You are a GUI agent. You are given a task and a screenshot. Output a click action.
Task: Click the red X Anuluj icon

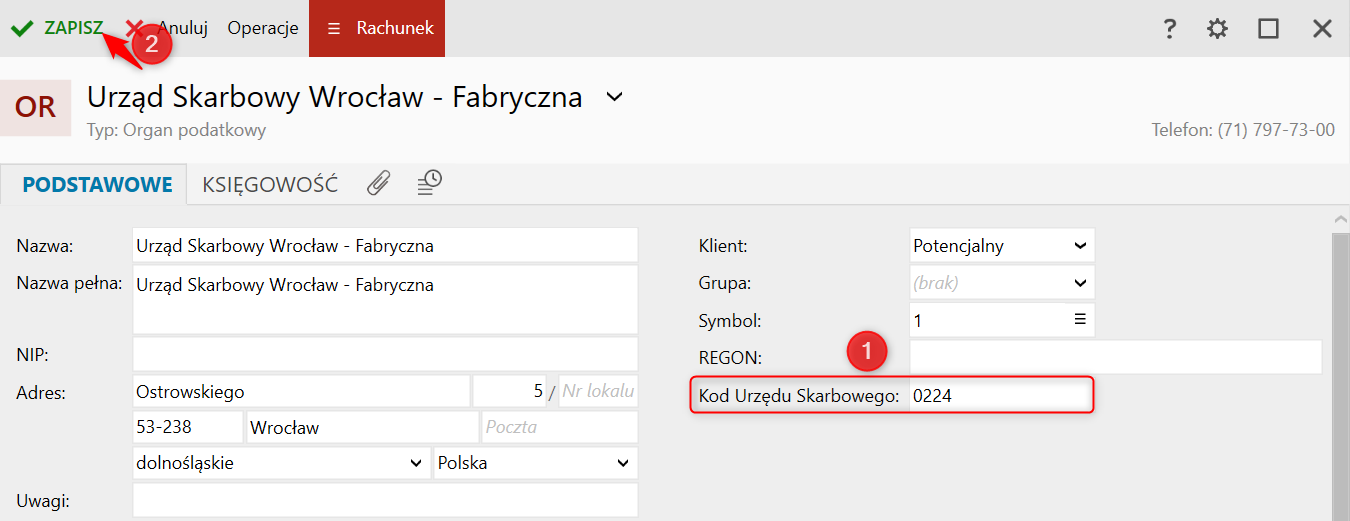[x=134, y=28]
